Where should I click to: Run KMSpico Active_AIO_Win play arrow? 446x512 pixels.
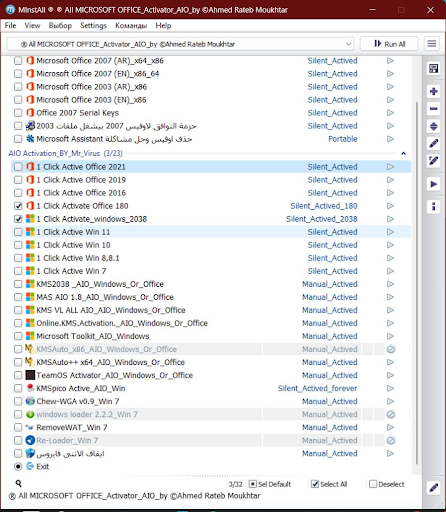coord(390,388)
